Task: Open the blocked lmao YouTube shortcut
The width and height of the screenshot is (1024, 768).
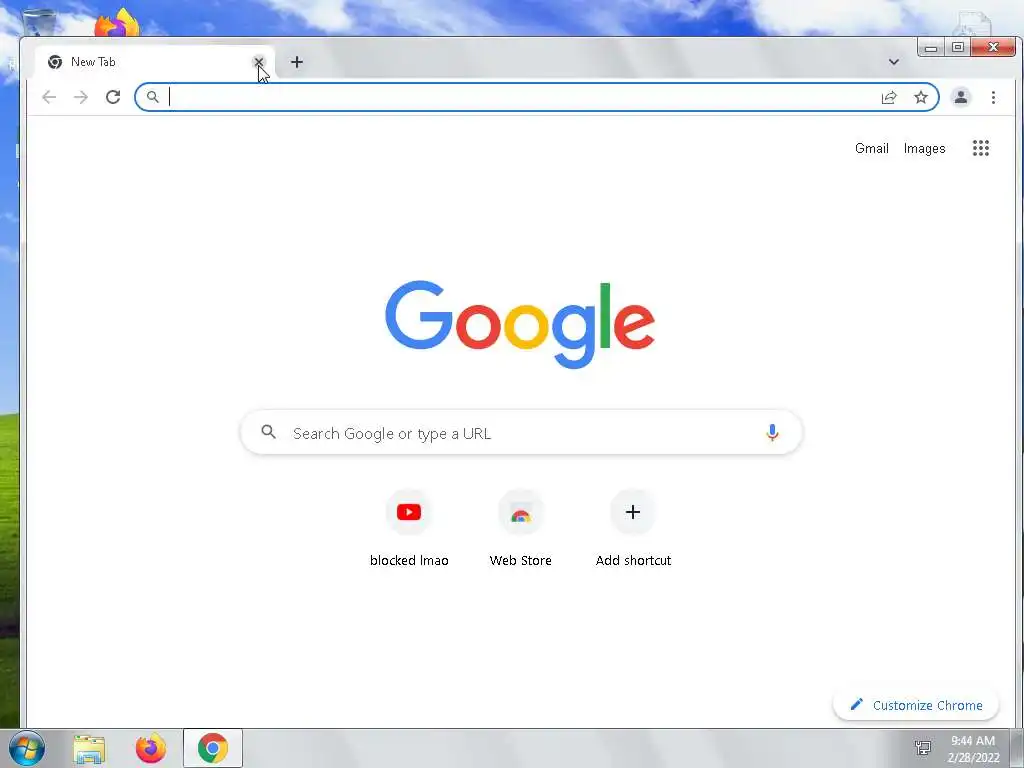Action: [409, 529]
